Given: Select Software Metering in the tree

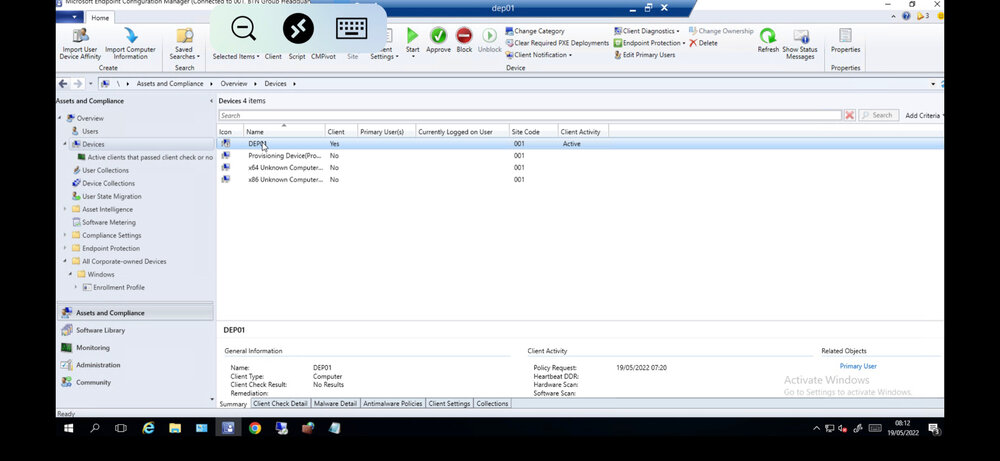Looking at the screenshot, I should click(108, 222).
